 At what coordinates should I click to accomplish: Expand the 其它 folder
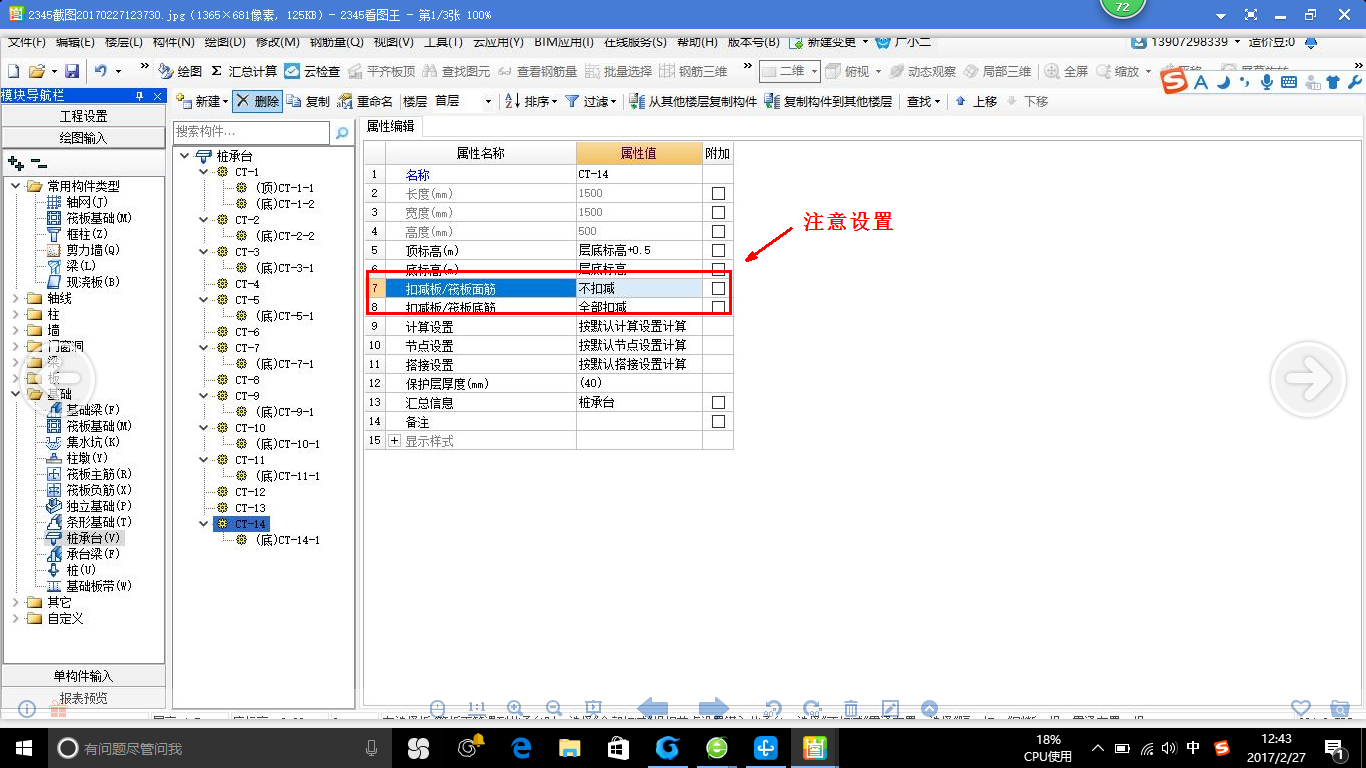(x=15, y=602)
